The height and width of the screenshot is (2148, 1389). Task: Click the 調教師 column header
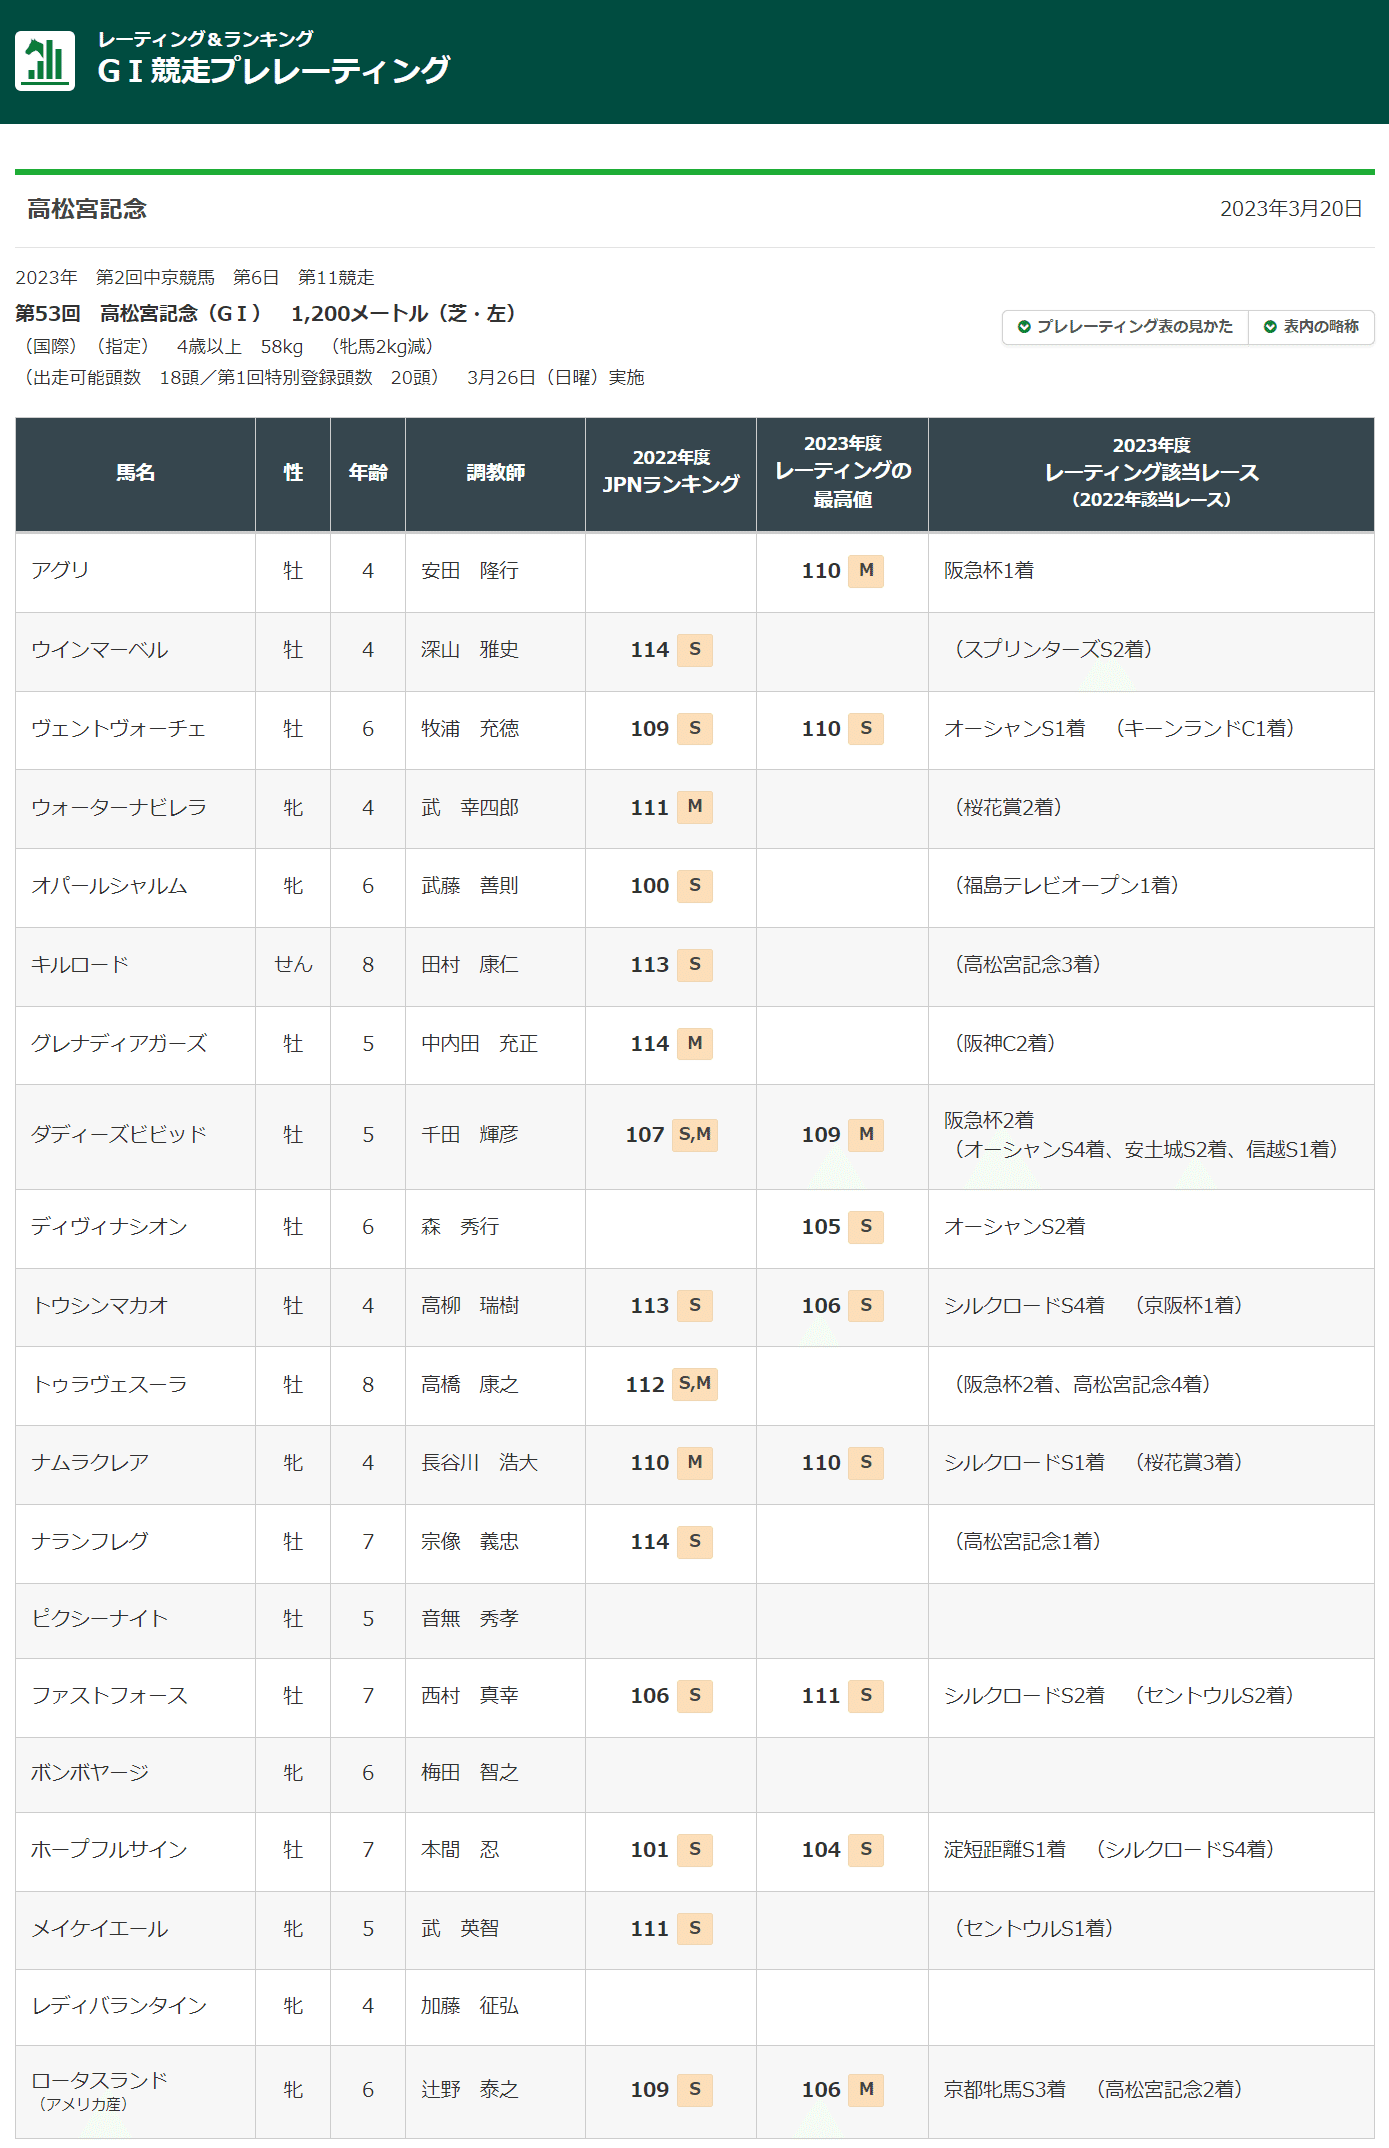click(x=495, y=473)
